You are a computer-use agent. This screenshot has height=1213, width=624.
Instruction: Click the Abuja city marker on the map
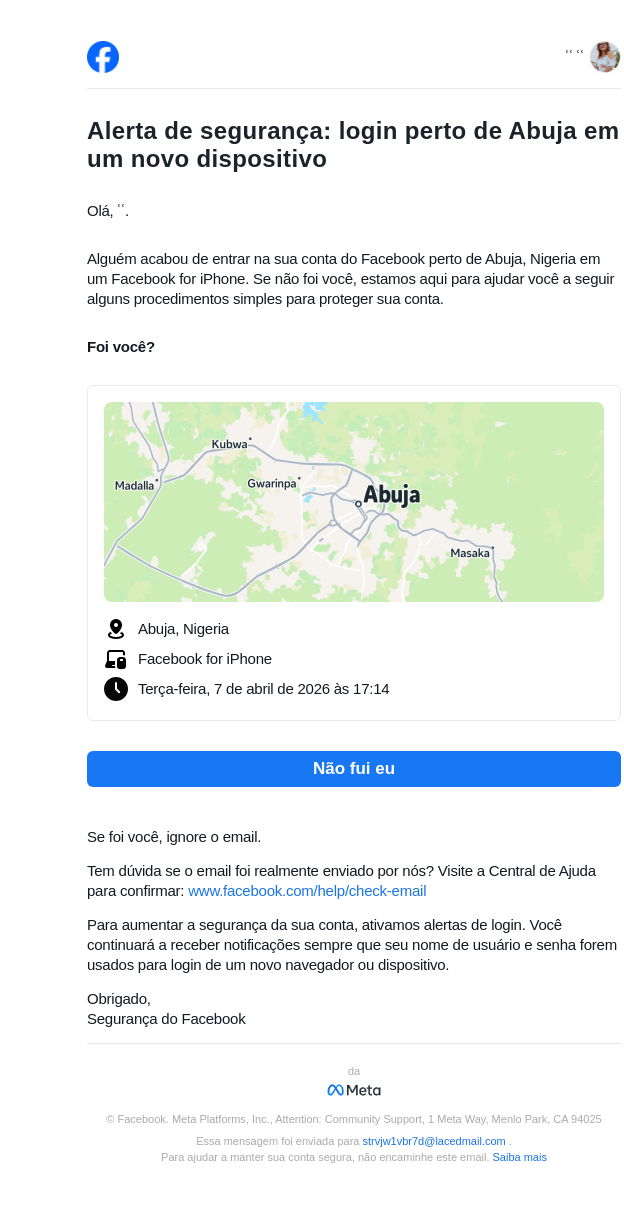pos(358,503)
